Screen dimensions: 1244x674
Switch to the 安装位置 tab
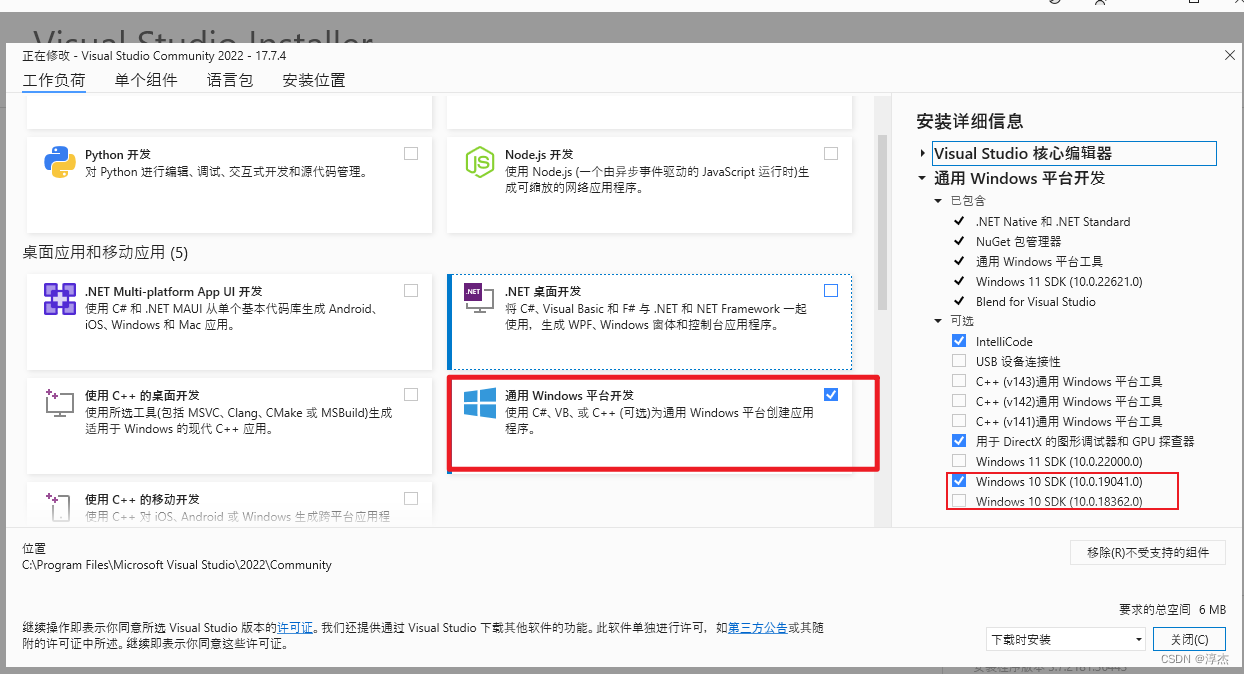[314, 80]
